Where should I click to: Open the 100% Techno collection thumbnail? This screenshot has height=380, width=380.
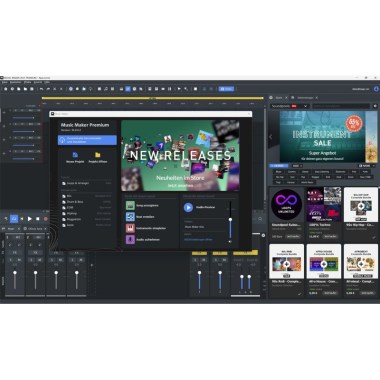[324, 205]
